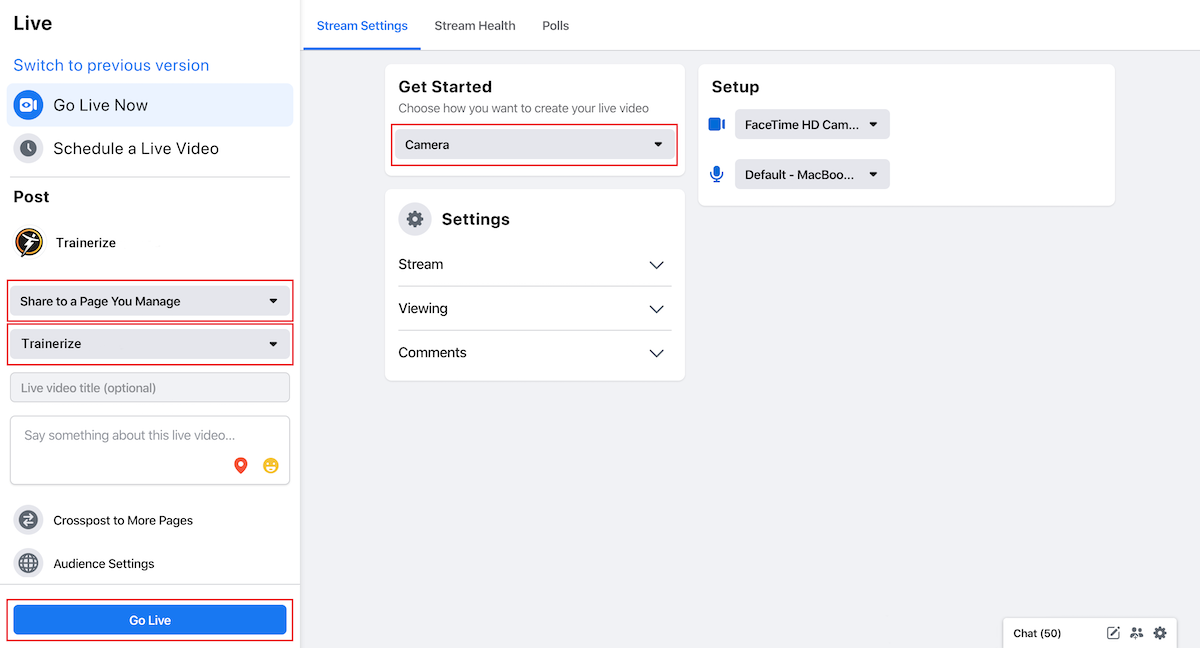
Task: Click Switch to previous version link
Action: point(111,66)
